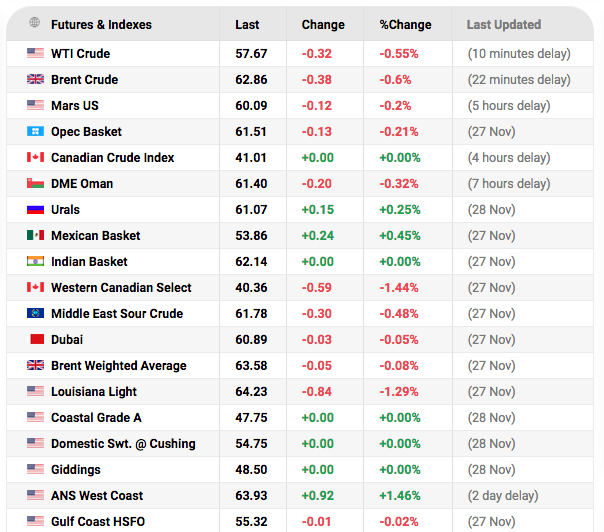Viewport: 604px width, 532px height.
Task: Click WTI Crude last price 57.67
Action: 251,54
